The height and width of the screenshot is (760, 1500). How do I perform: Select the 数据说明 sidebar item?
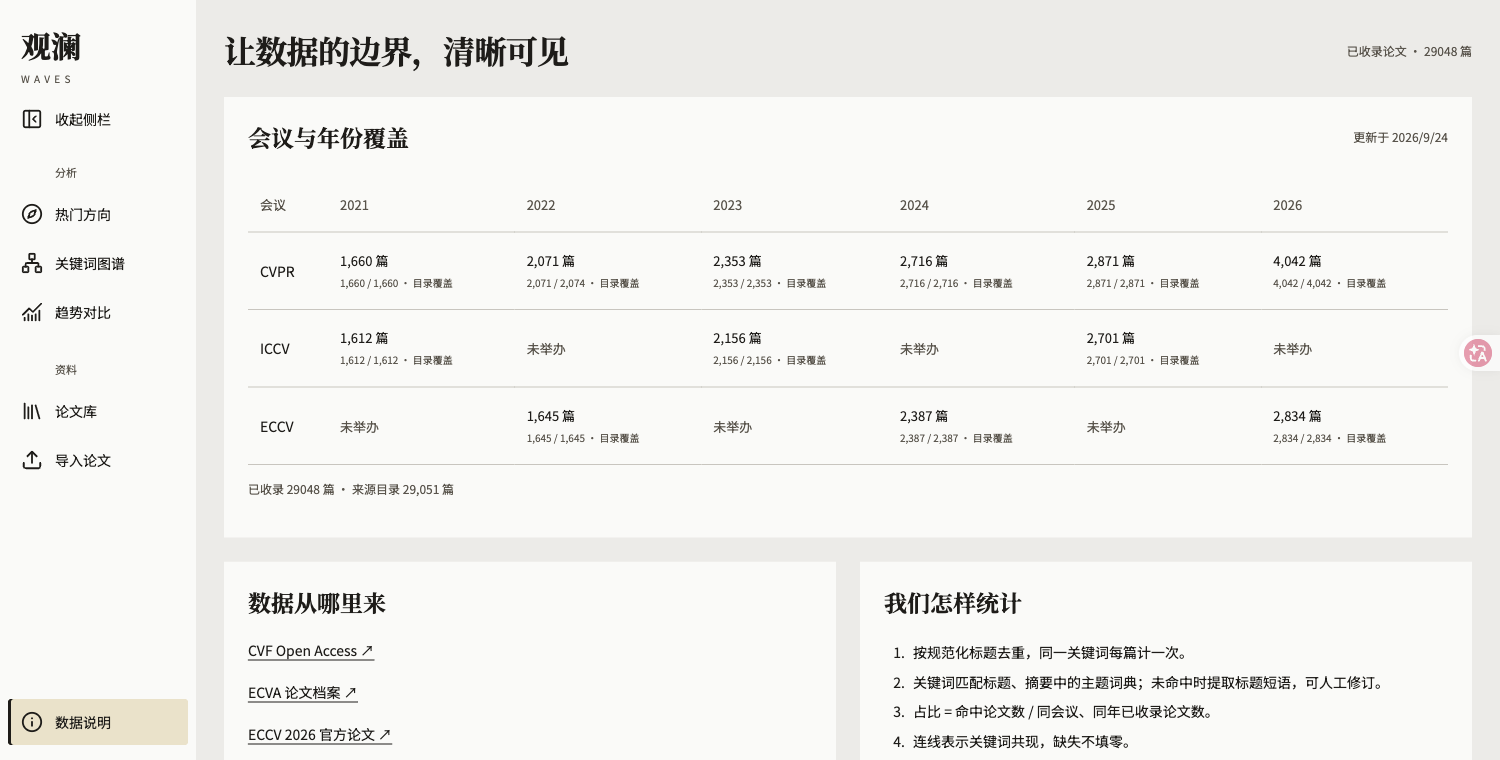(x=98, y=722)
